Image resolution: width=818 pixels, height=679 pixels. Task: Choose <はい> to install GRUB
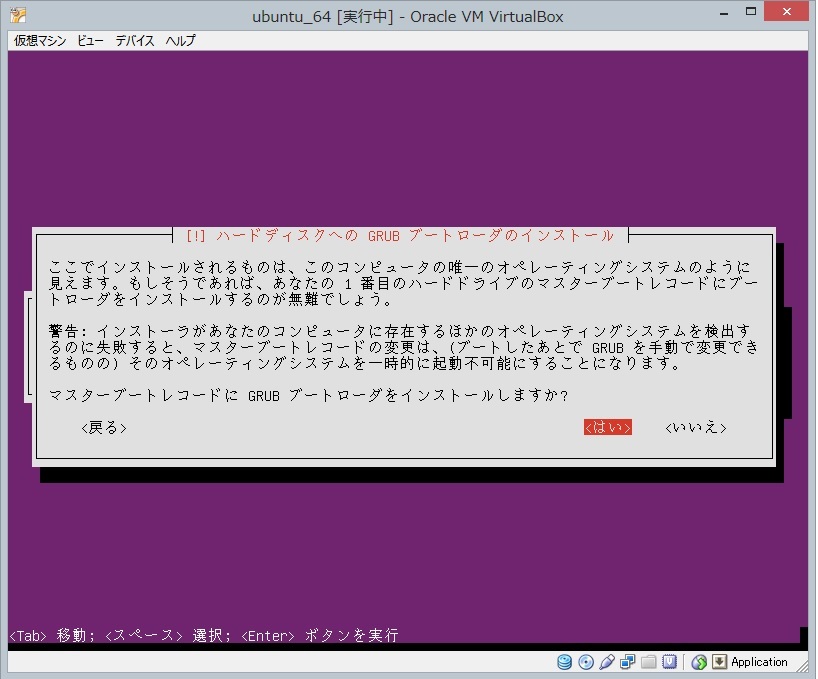tap(608, 427)
